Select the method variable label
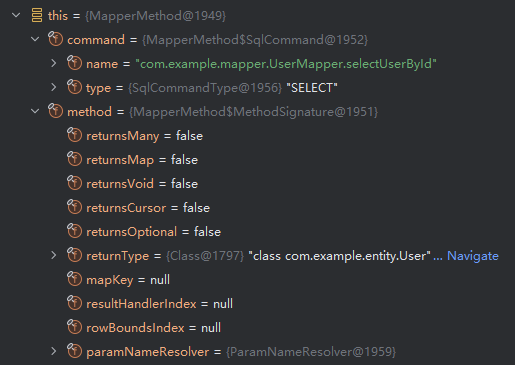The width and height of the screenshot is (515, 365). 89,112
